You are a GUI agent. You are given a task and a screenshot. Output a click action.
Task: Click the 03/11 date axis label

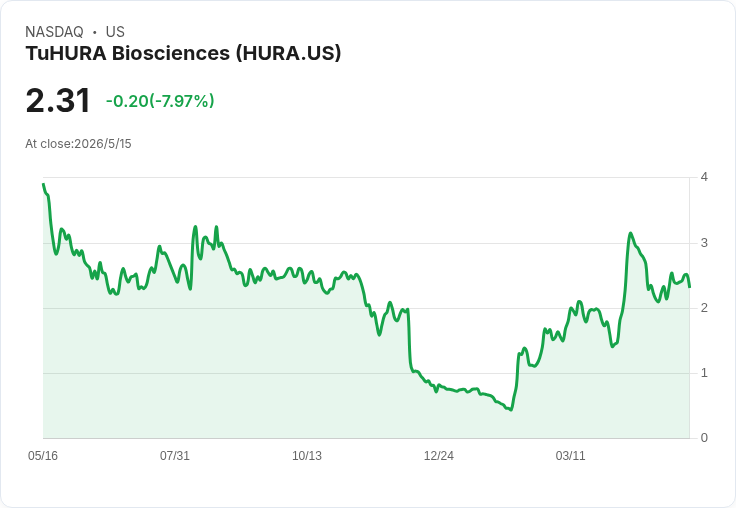[570, 455]
